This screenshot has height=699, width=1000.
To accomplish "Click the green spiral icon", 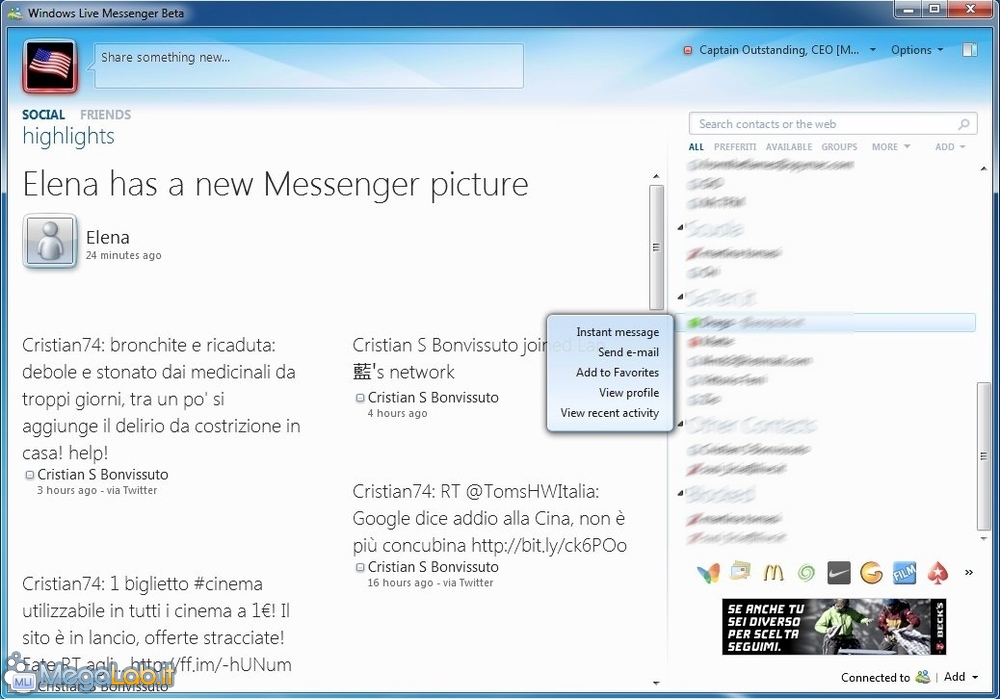I will pyautogui.click(x=806, y=573).
